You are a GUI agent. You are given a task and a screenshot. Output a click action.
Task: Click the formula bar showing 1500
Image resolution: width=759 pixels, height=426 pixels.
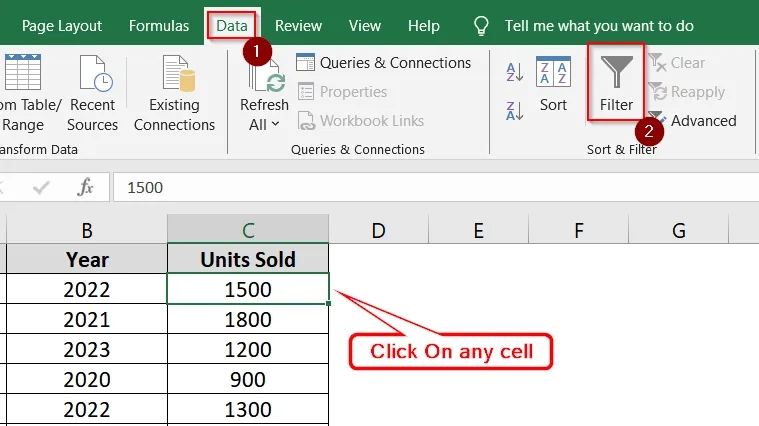tap(436, 187)
